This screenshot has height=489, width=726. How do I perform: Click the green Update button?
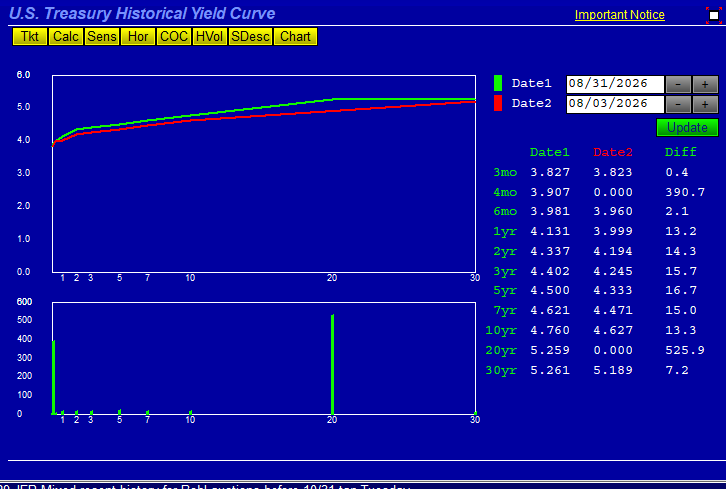pos(687,127)
